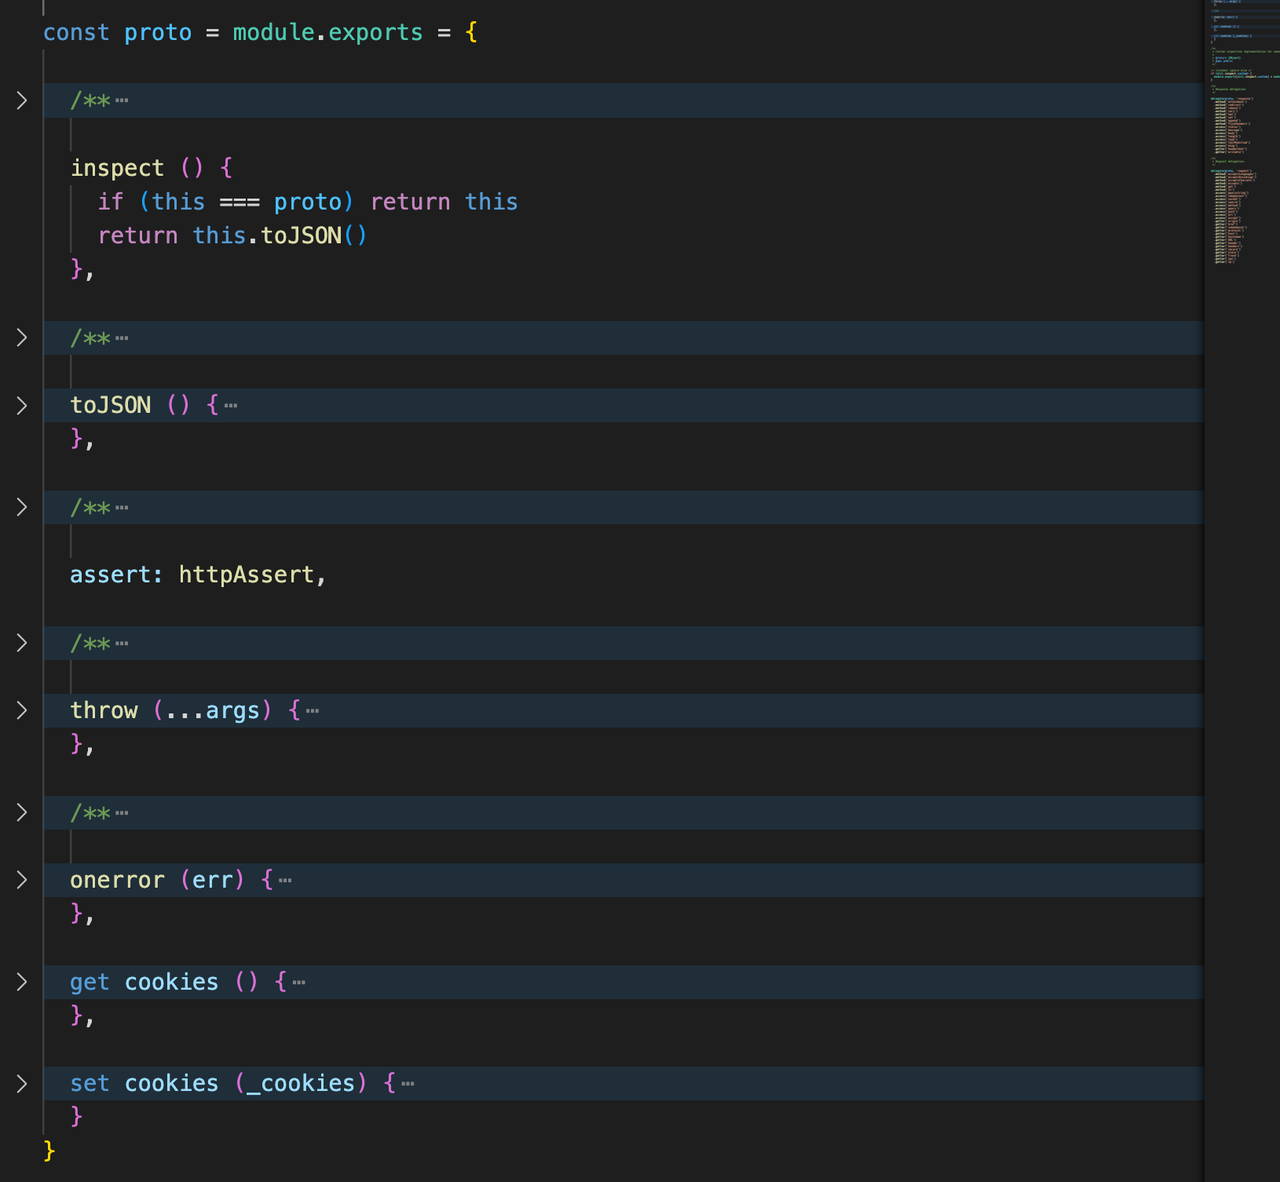Click the 'module' identifier
1280x1182 pixels.
click(273, 32)
